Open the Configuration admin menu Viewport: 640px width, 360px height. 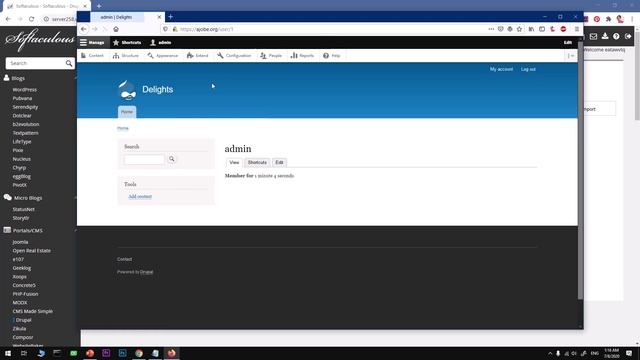pyautogui.click(x=234, y=56)
